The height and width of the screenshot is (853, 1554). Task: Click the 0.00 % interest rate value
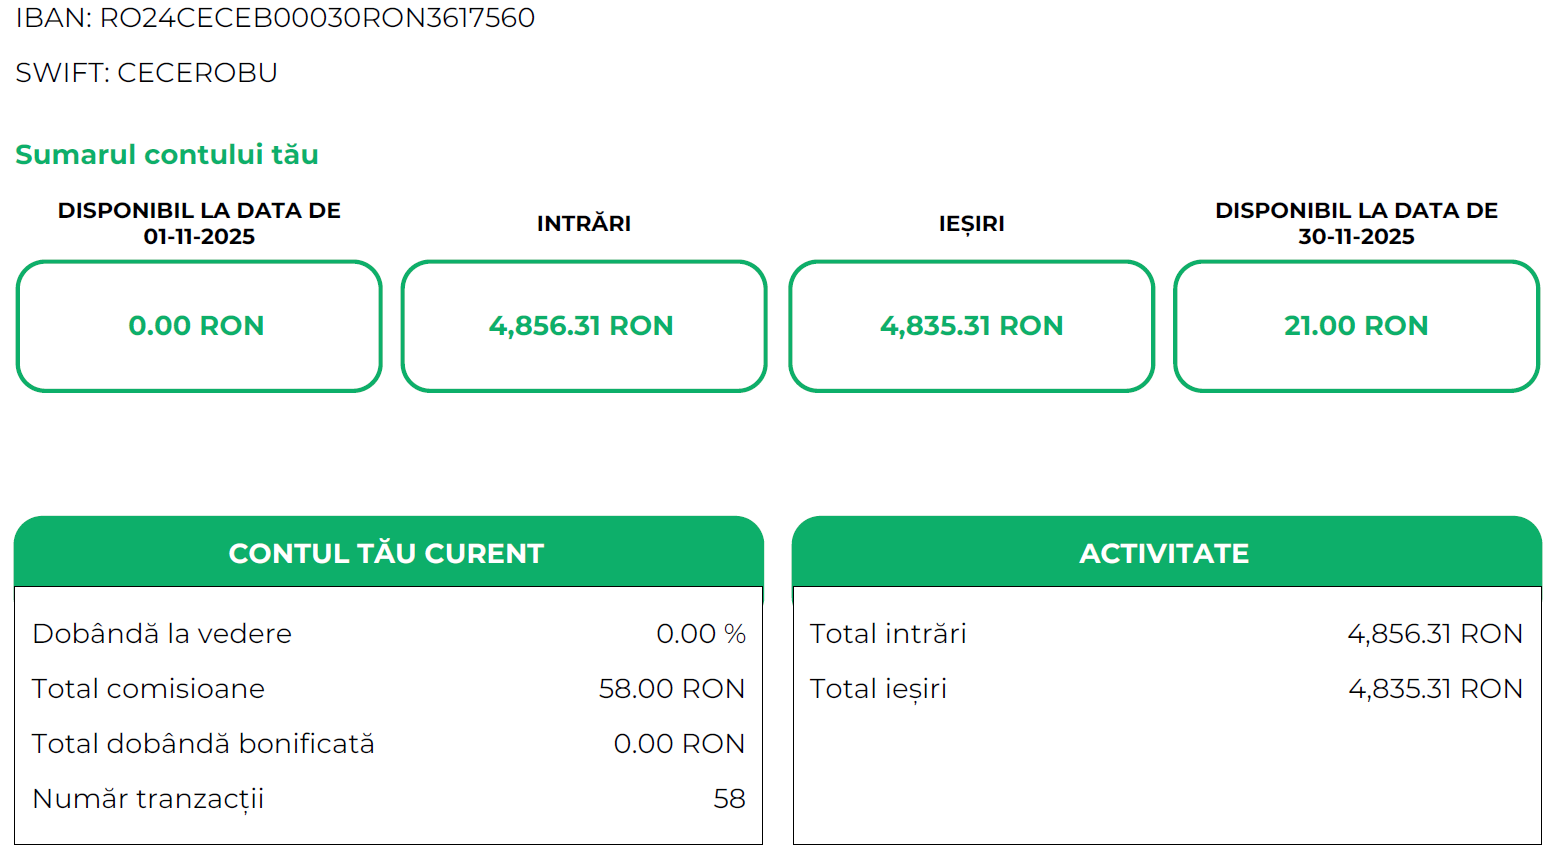point(700,634)
